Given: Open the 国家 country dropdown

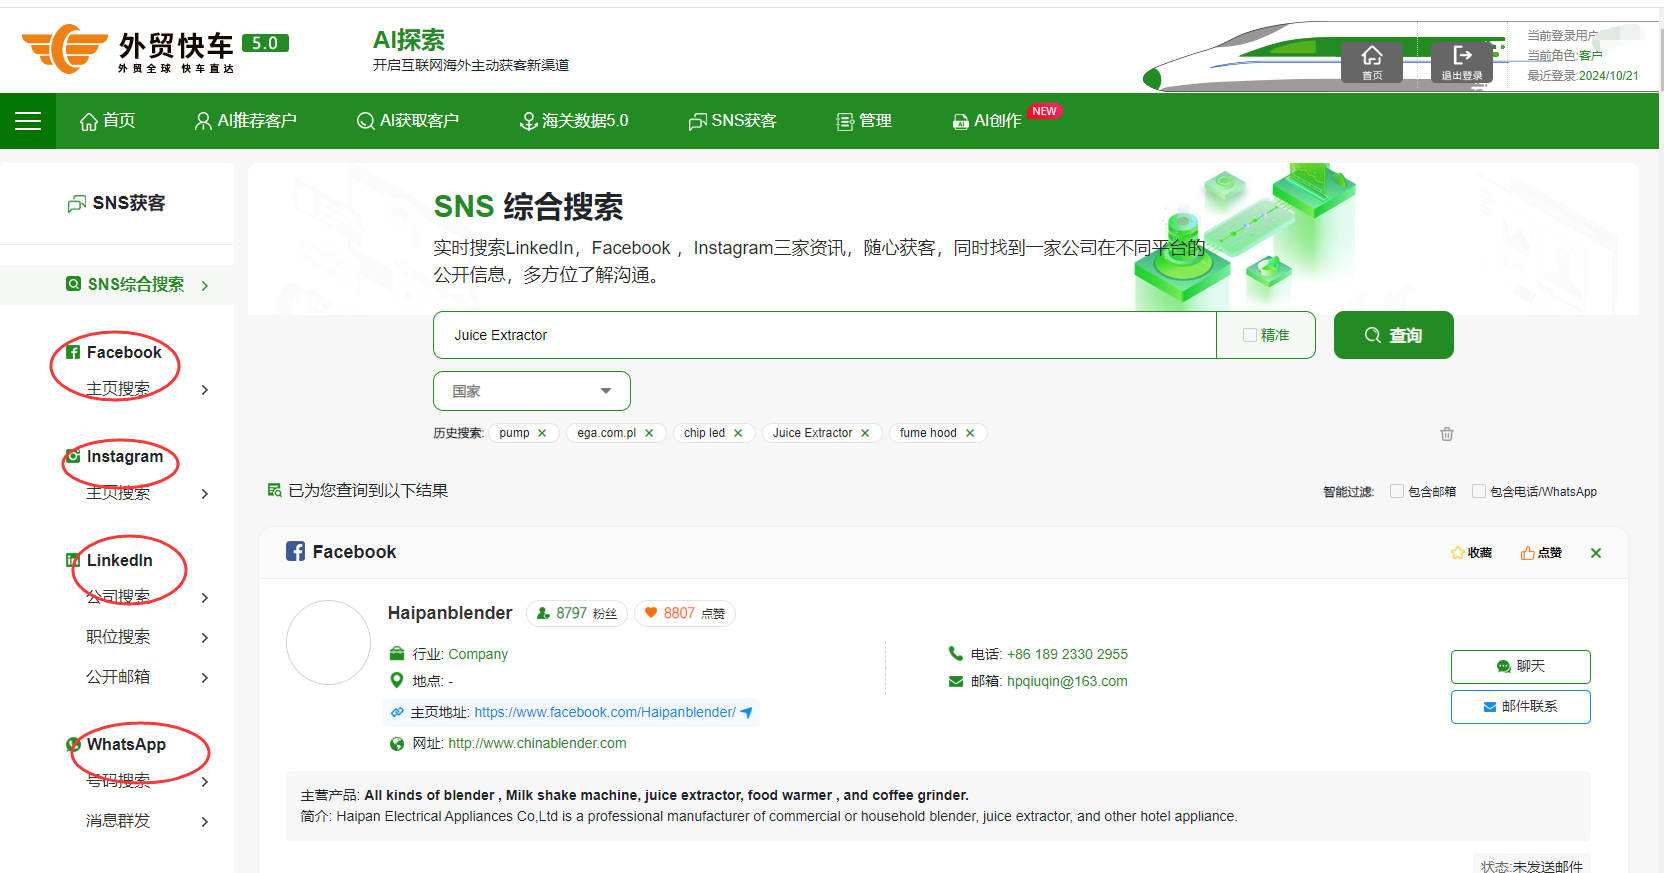Looking at the screenshot, I should point(532,391).
